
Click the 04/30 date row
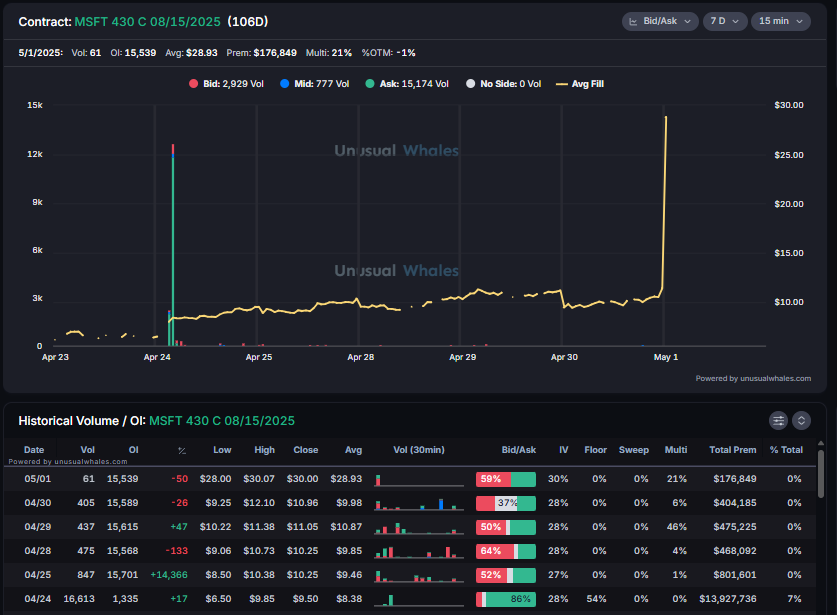pos(410,503)
